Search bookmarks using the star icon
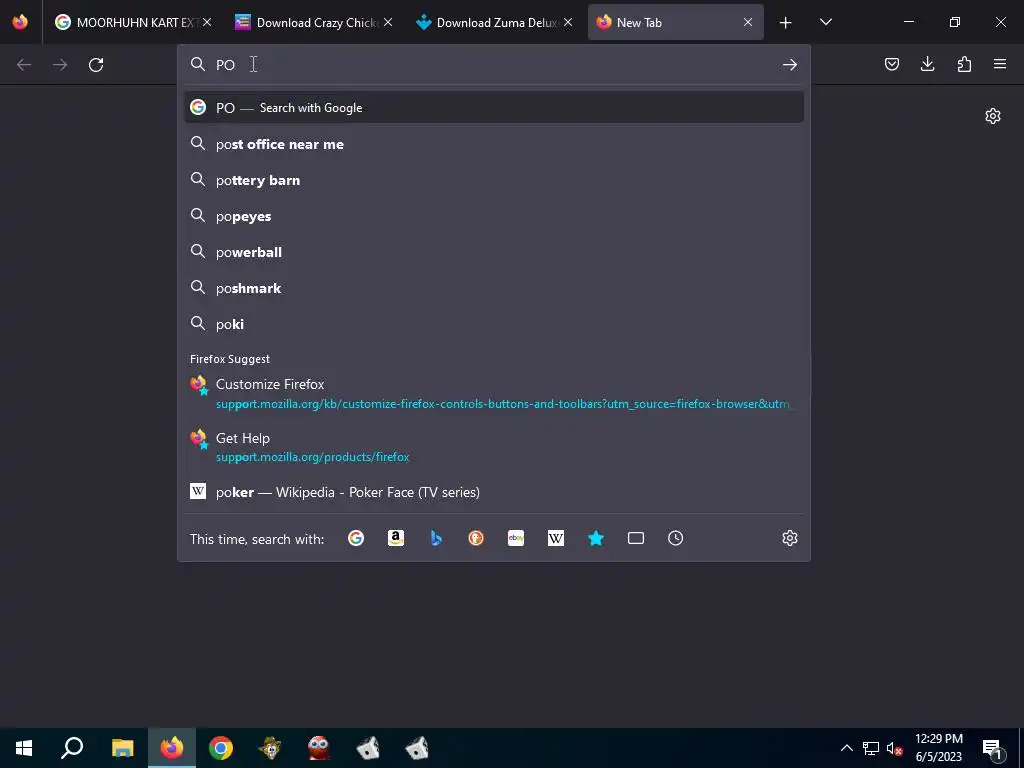The width and height of the screenshot is (1024, 768). click(596, 538)
